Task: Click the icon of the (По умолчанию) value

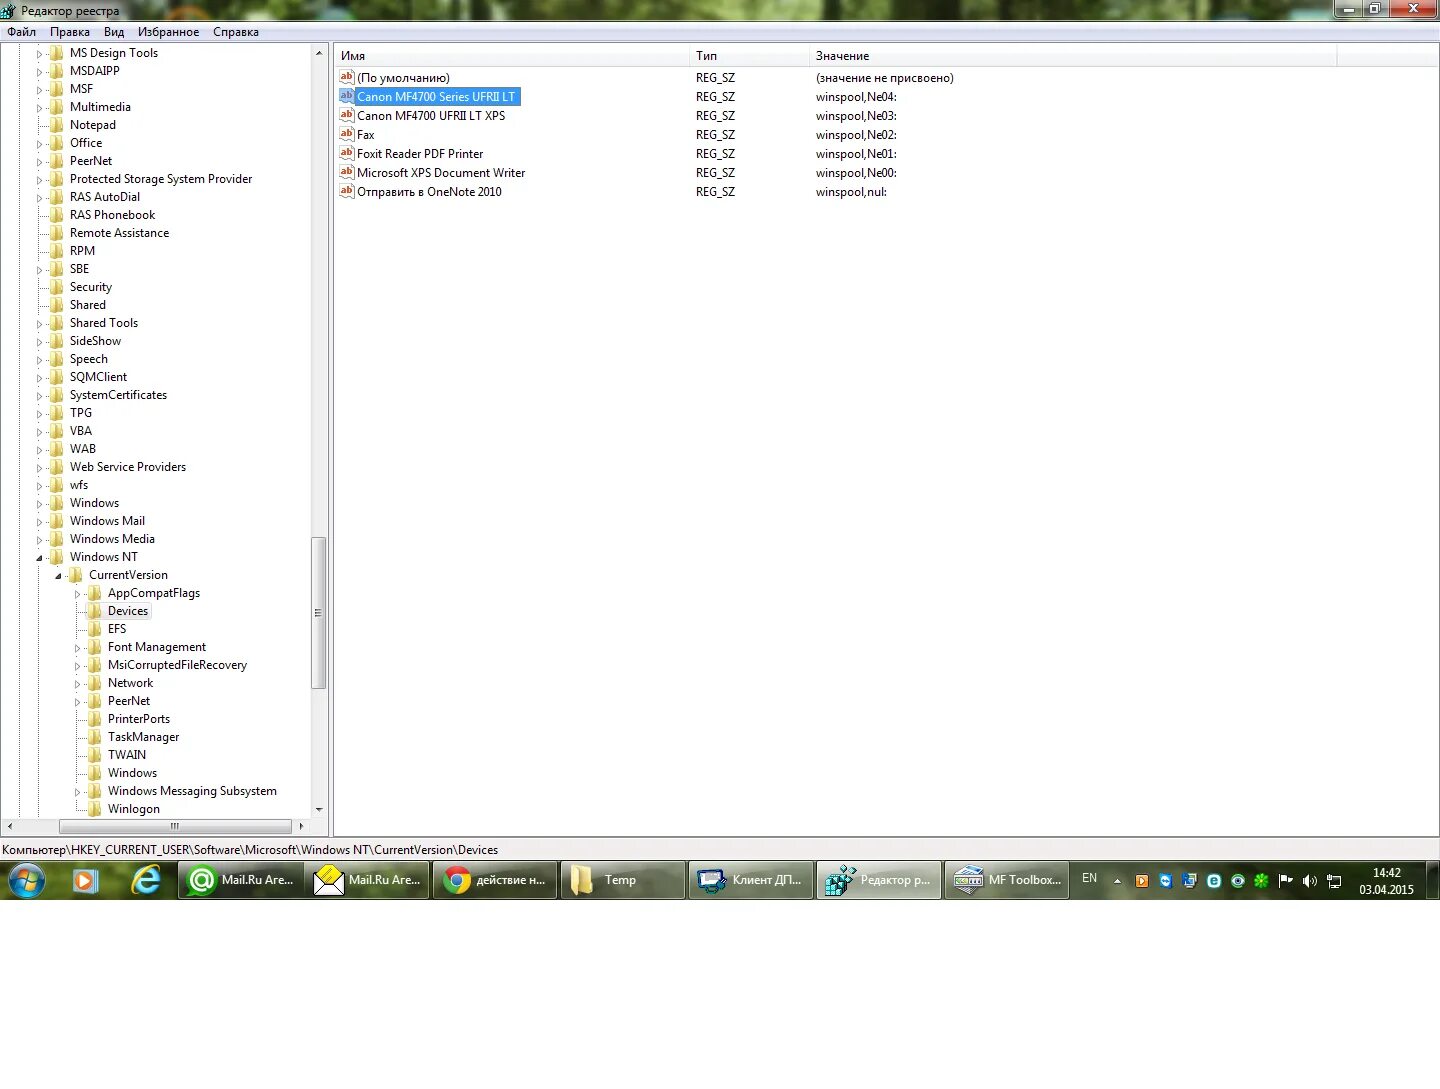Action: [x=347, y=77]
